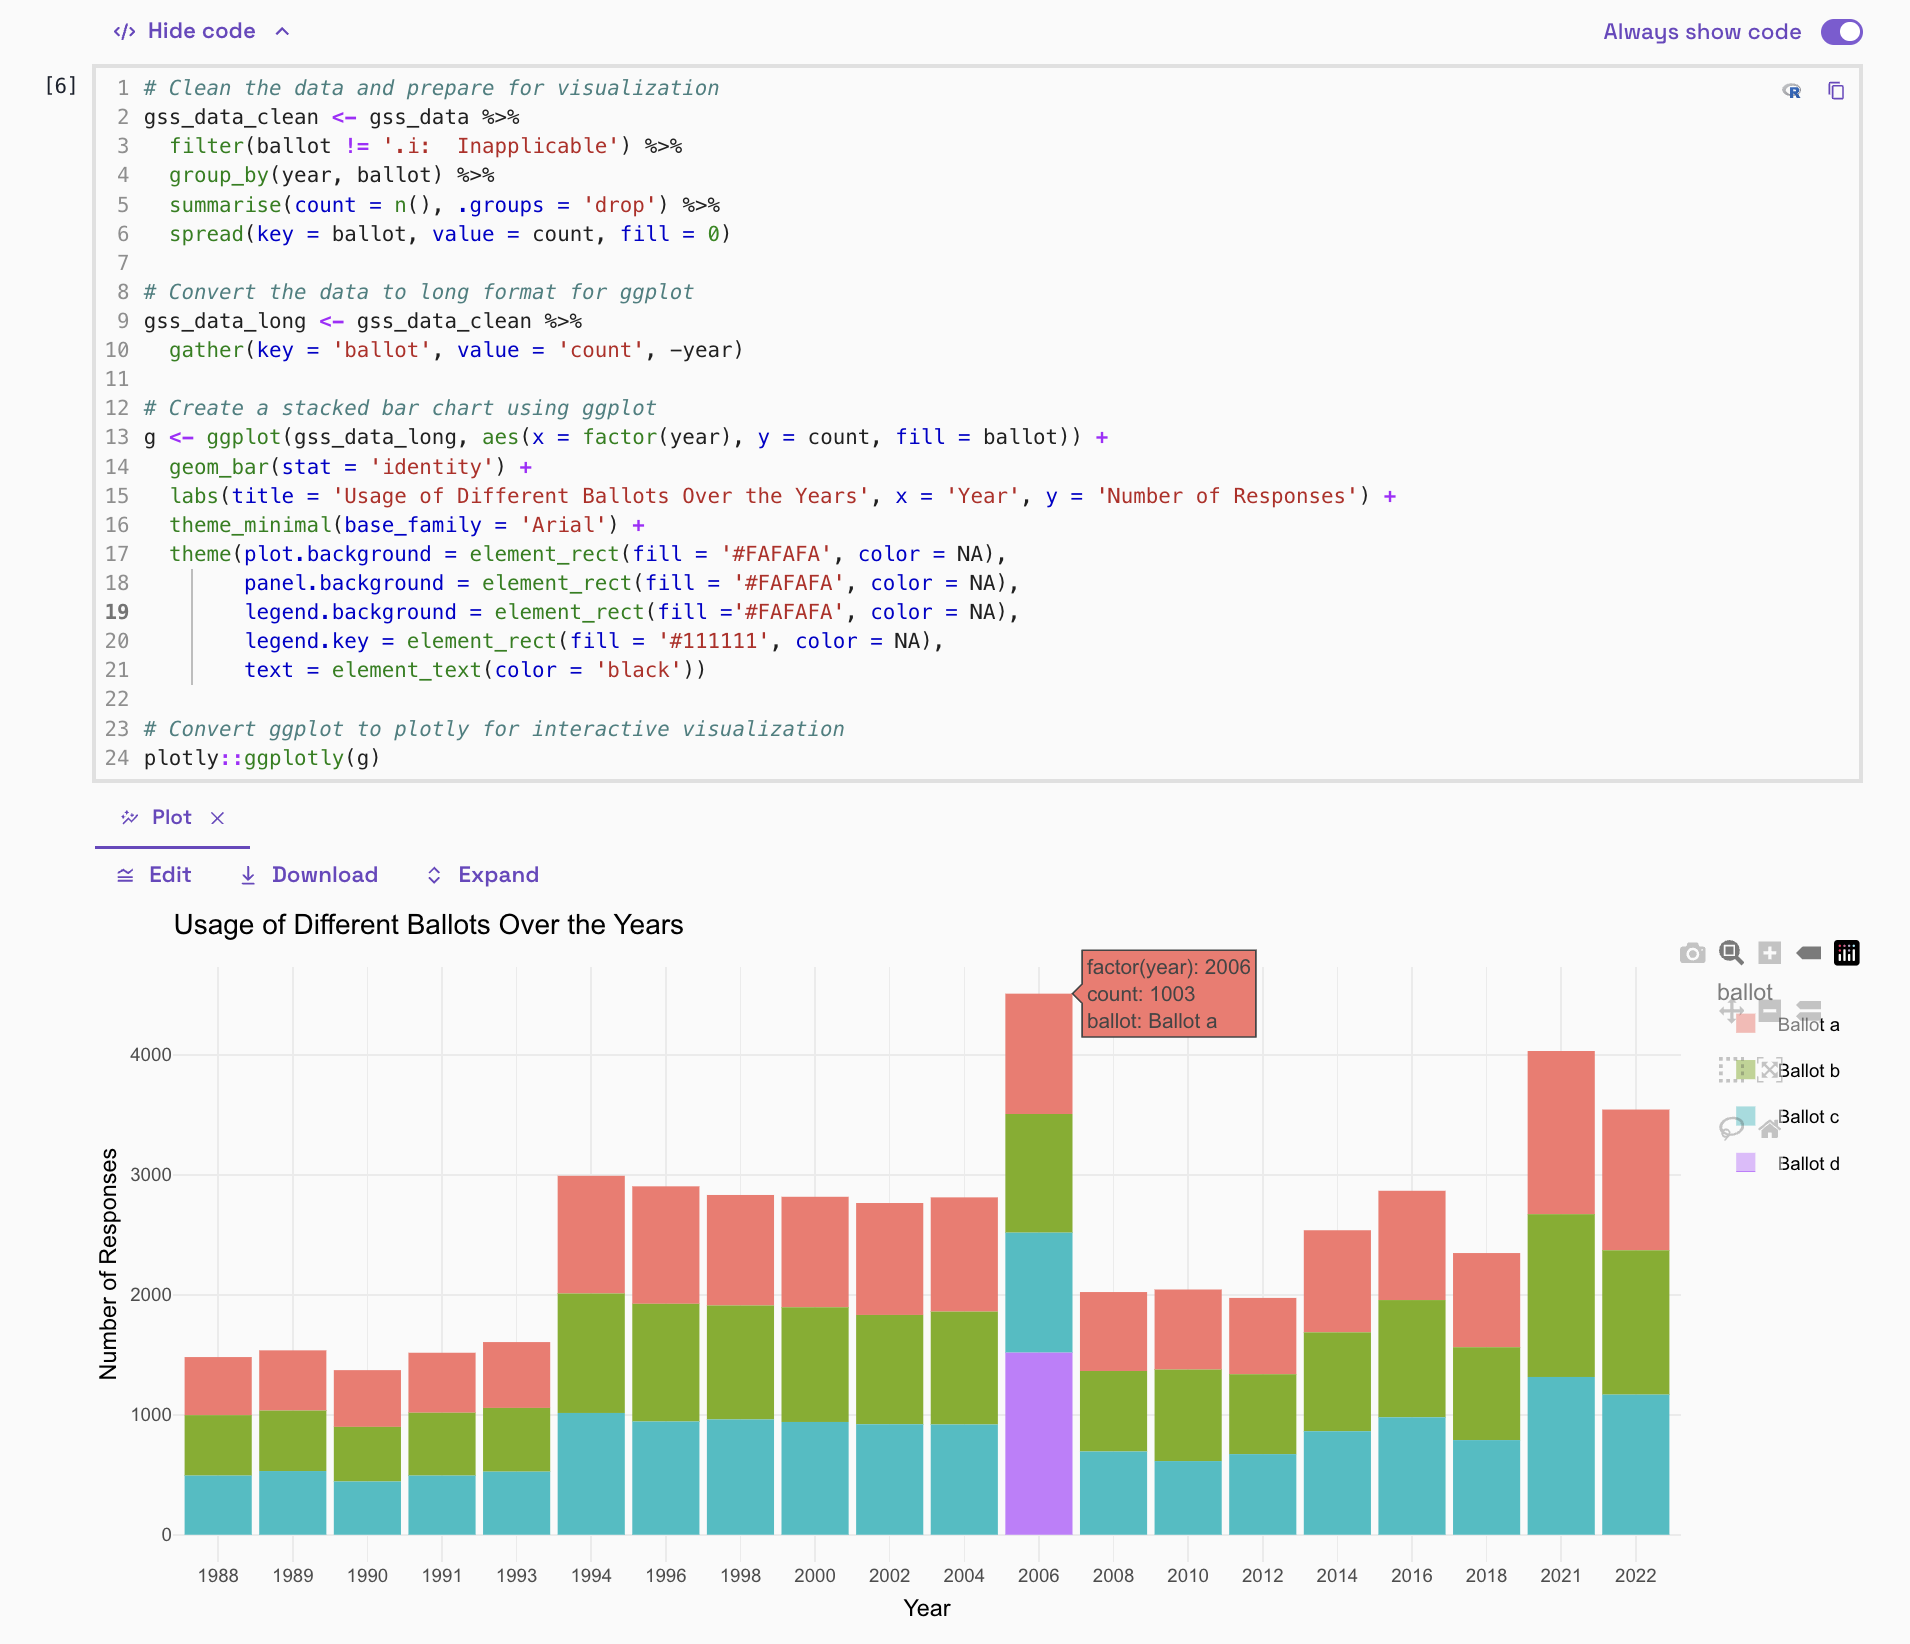Click the R language logo icon
This screenshot has width=1910, height=1644.
(1792, 91)
